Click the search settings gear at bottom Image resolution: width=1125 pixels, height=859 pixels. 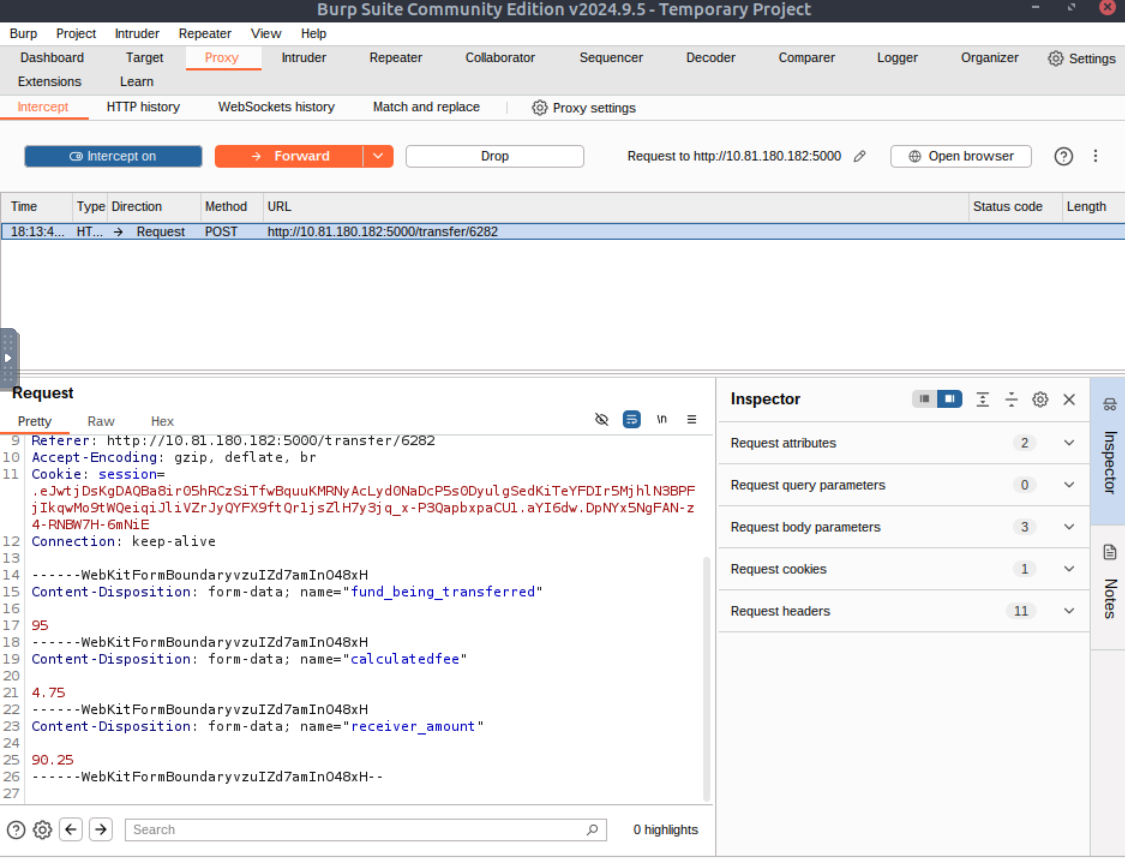(x=42, y=829)
